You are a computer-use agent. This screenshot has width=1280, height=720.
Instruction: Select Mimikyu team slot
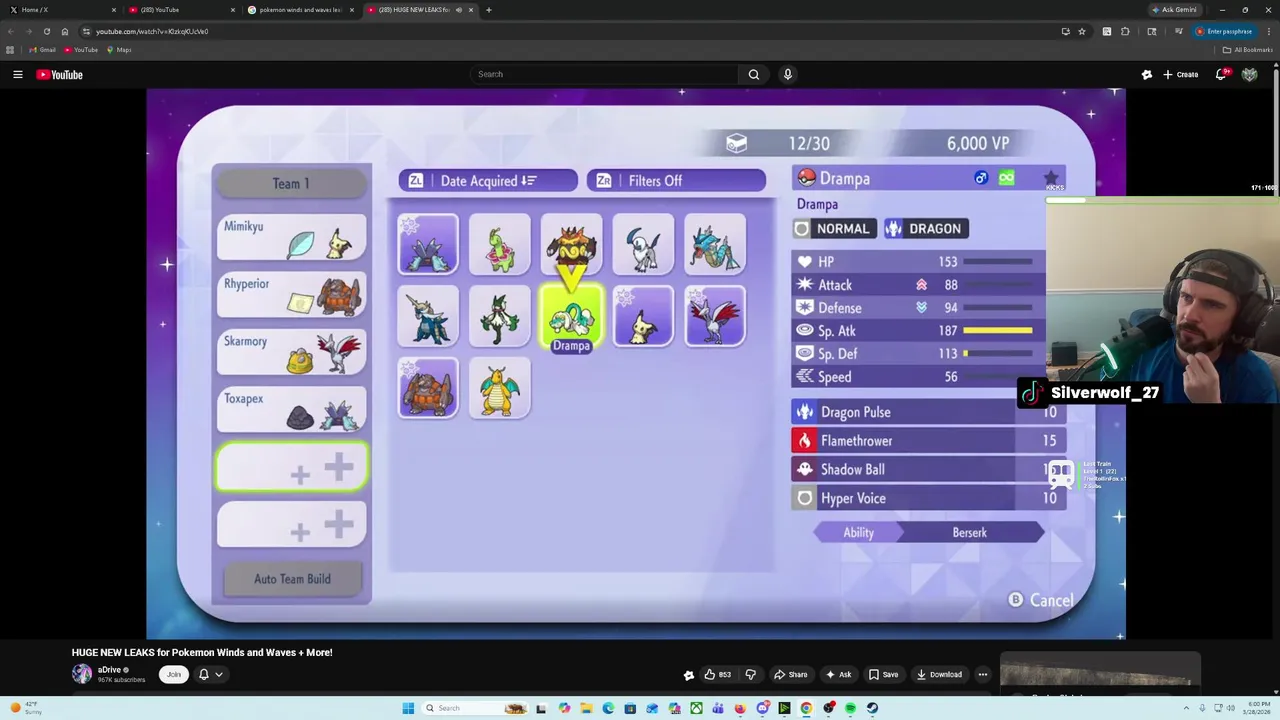pyautogui.click(x=292, y=239)
